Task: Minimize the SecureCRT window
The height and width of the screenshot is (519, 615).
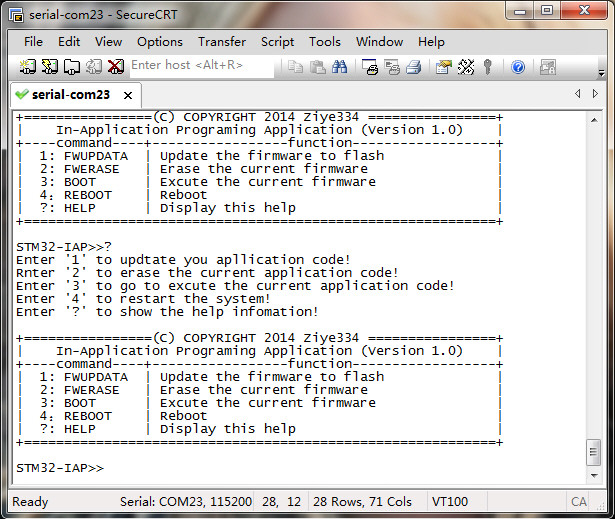Action: 520,11
